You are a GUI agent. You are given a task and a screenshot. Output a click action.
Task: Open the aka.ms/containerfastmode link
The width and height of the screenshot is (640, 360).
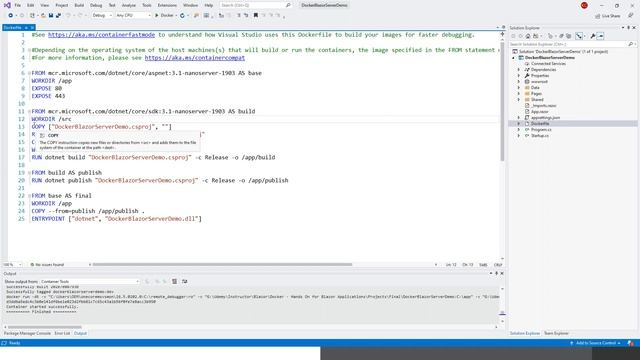101,35
